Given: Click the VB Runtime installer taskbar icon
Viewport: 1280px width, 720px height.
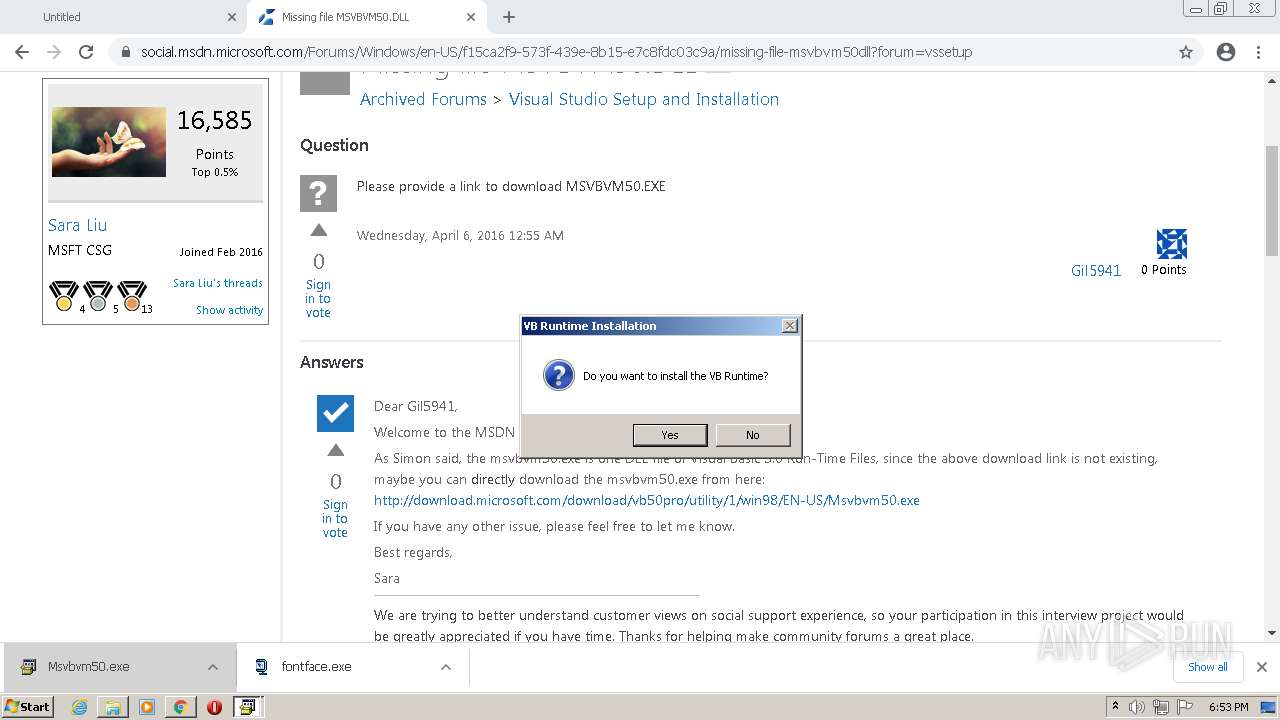Looking at the screenshot, I should coord(247,707).
